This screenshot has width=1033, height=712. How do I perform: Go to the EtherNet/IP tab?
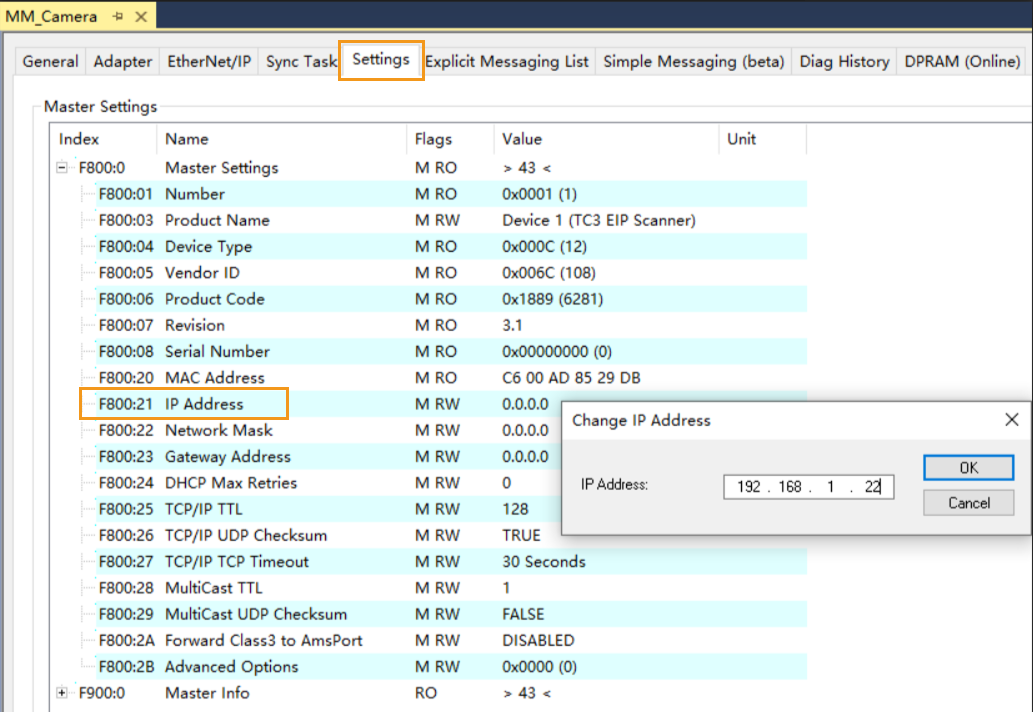coord(209,62)
